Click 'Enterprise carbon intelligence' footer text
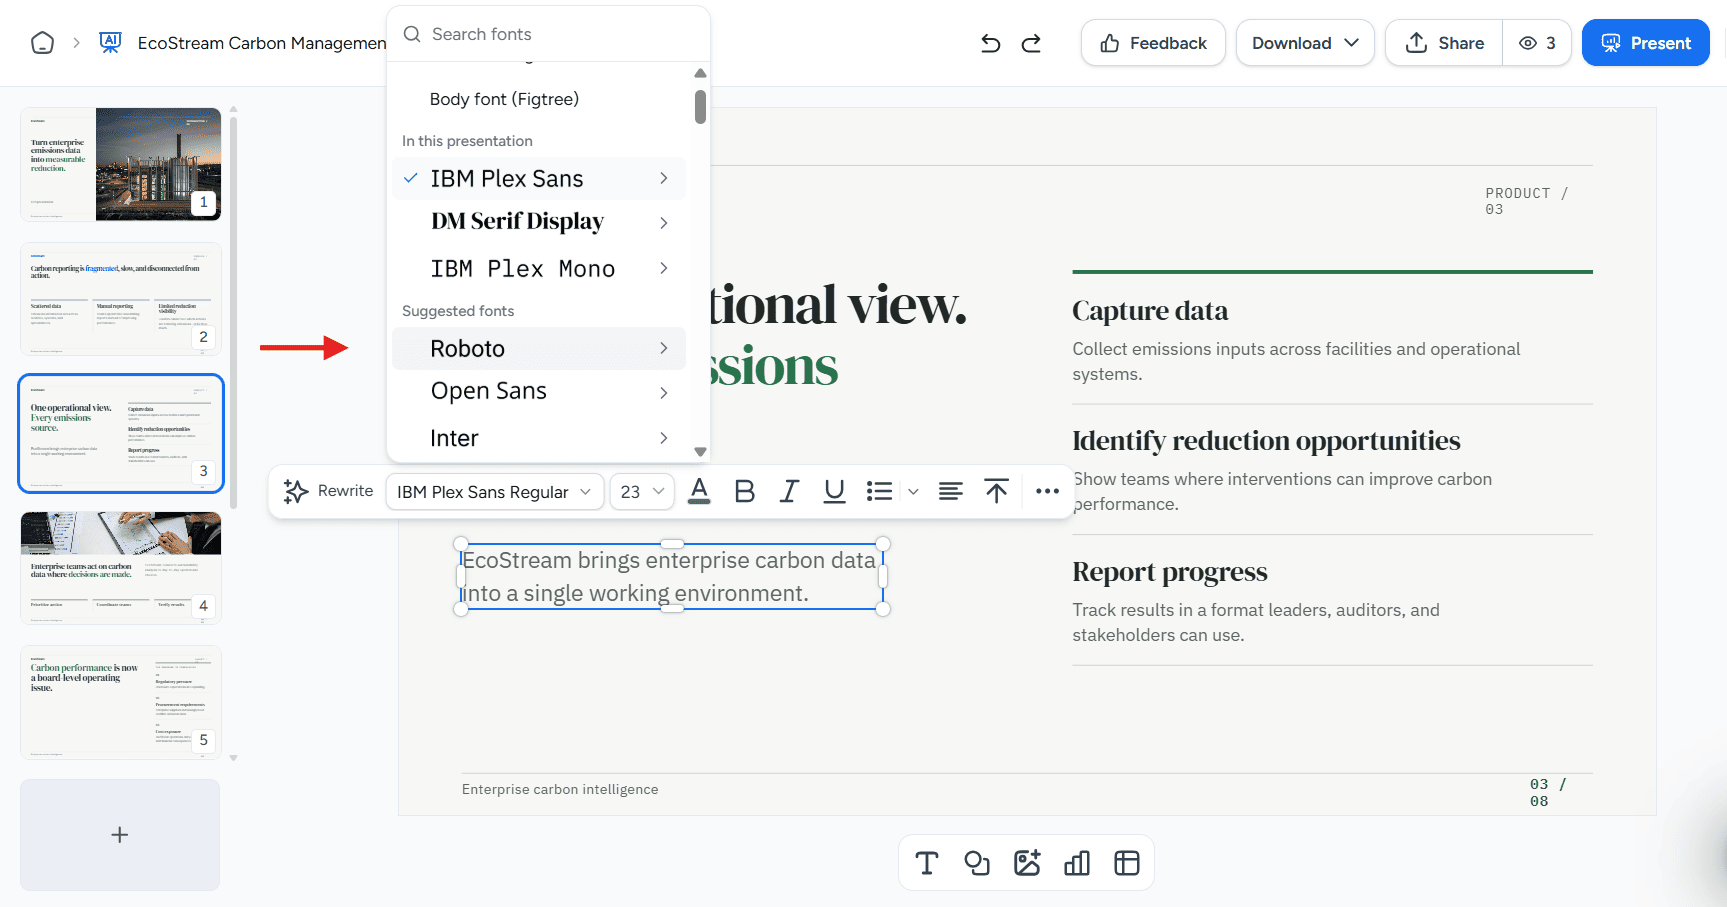Screen dimensions: 1727x907 click(560, 789)
